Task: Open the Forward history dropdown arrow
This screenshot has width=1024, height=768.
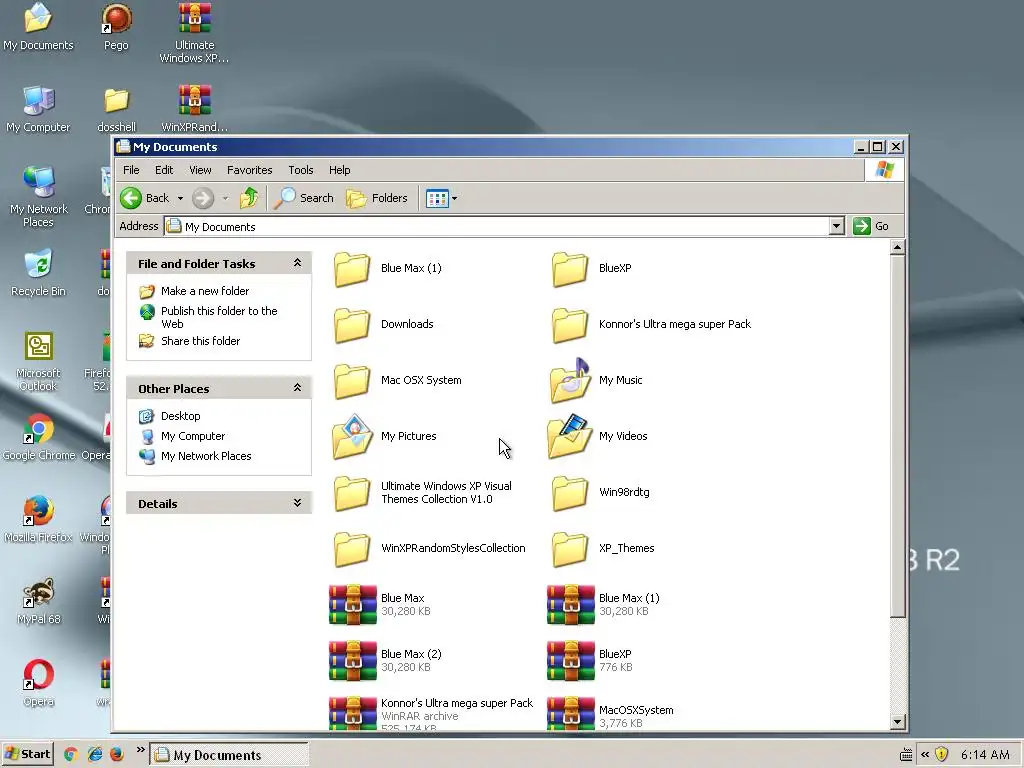Action: 225,199
